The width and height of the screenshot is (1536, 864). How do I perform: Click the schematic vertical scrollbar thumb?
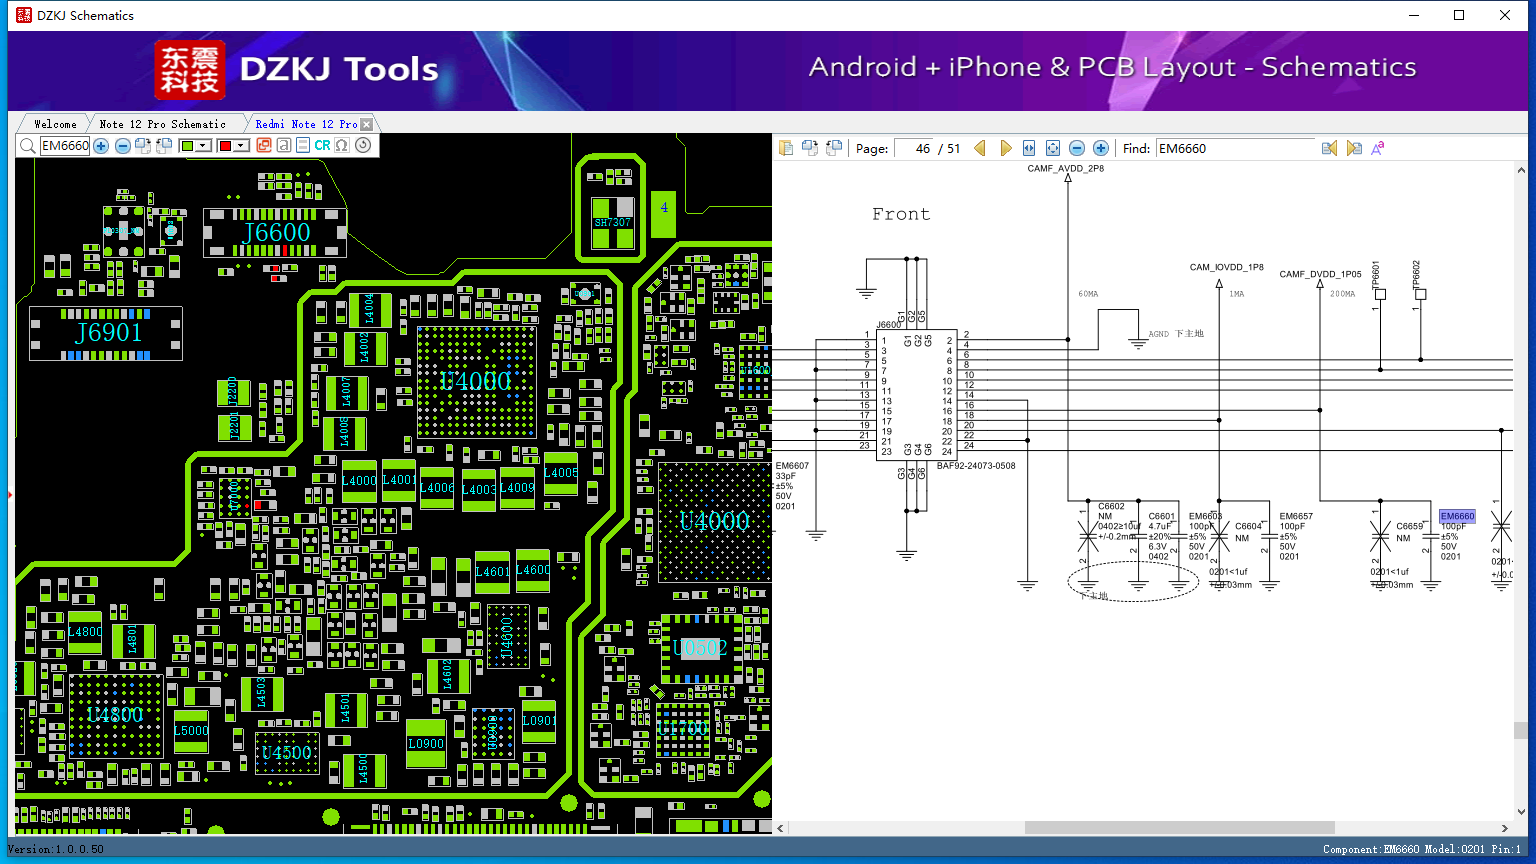point(1521,731)
